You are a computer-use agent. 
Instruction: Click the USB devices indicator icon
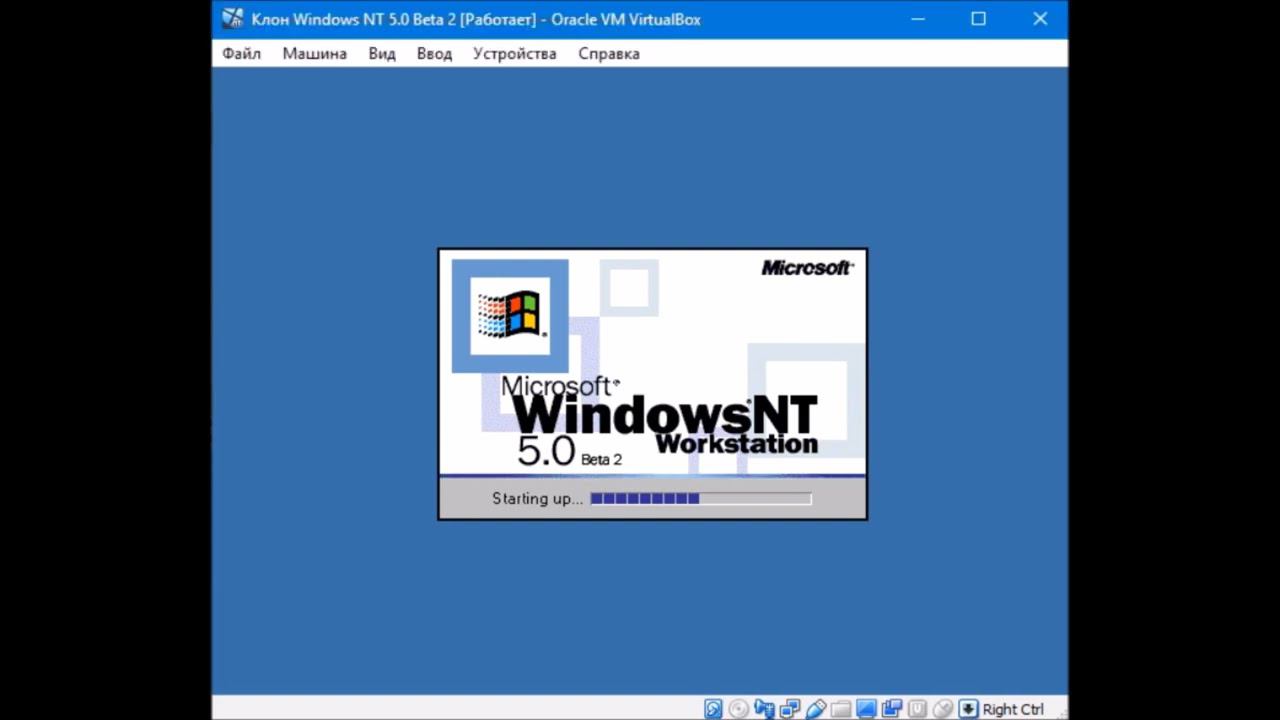click(x=816, y=709)
